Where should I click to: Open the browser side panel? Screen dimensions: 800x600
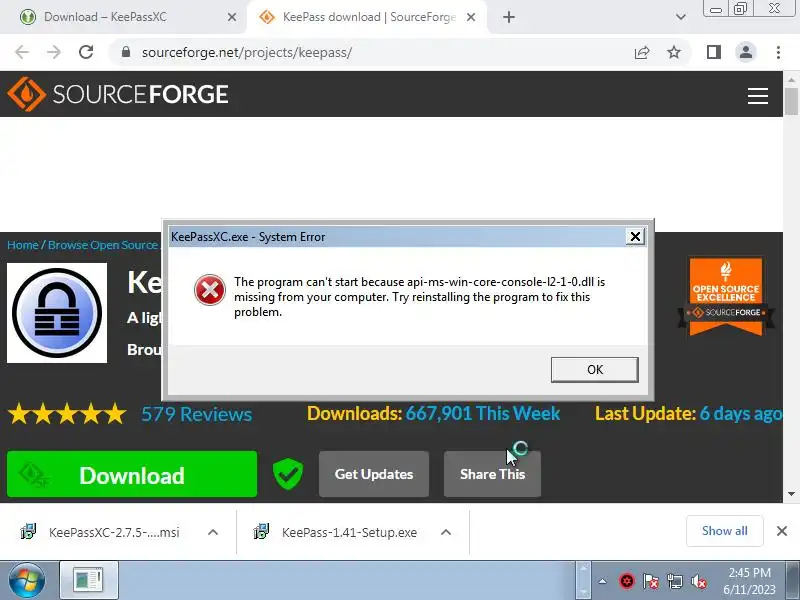tap(714, 52)
